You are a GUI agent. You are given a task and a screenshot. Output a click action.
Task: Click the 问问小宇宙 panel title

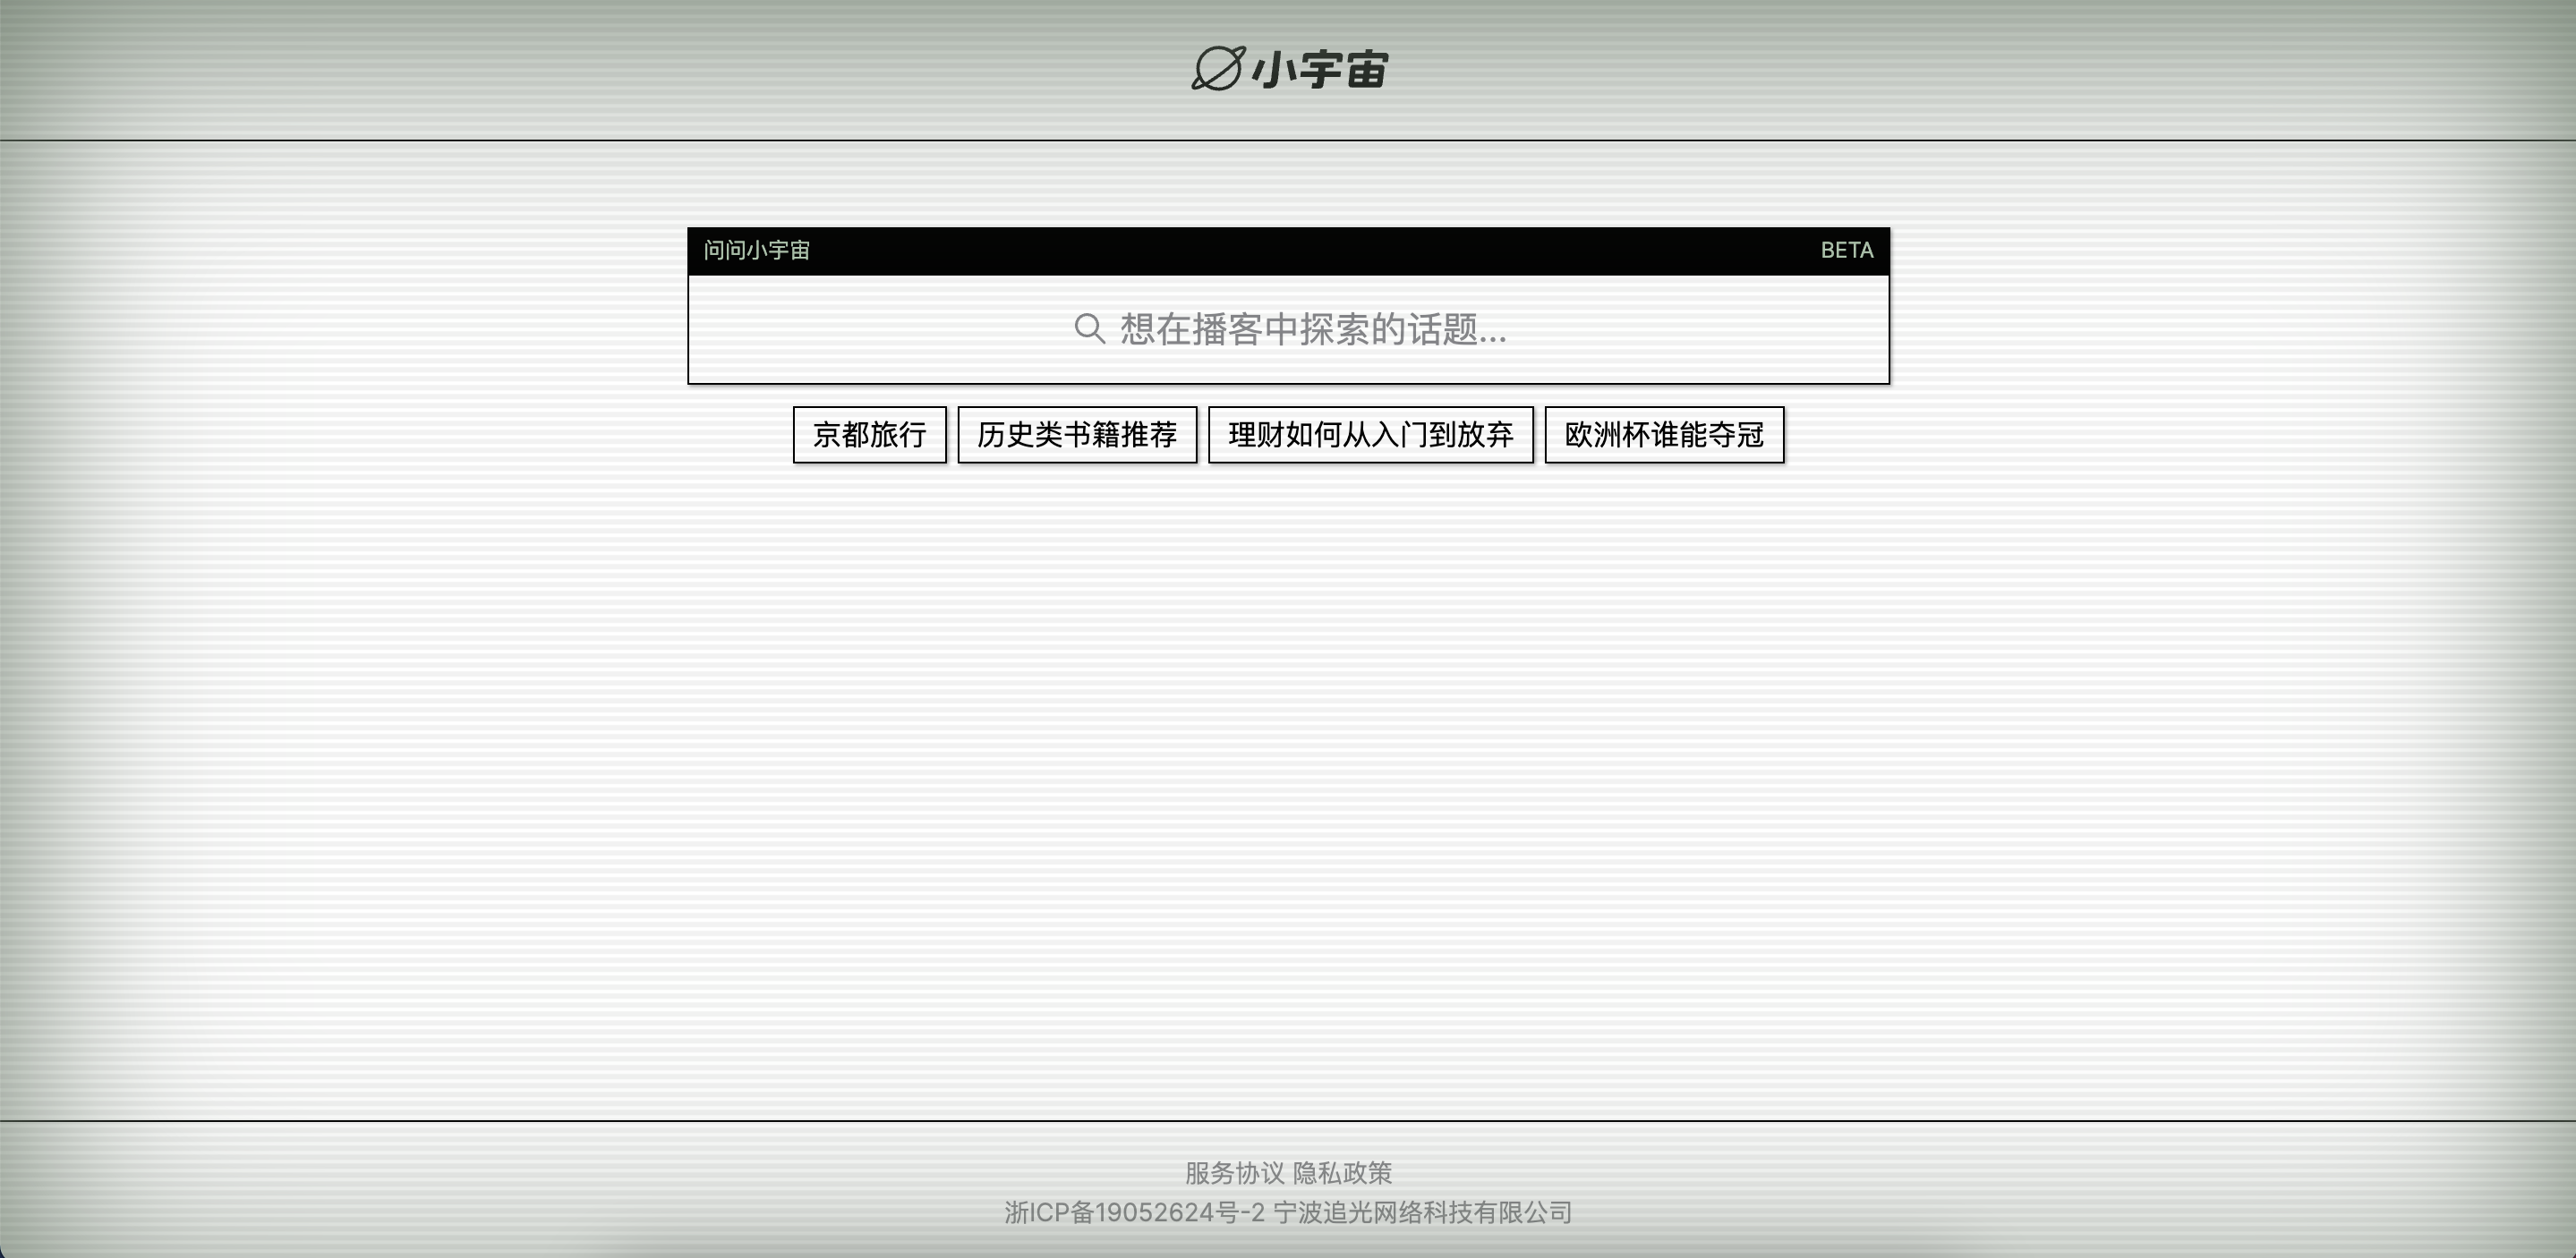pyautogui.click(x=756, y=250)
